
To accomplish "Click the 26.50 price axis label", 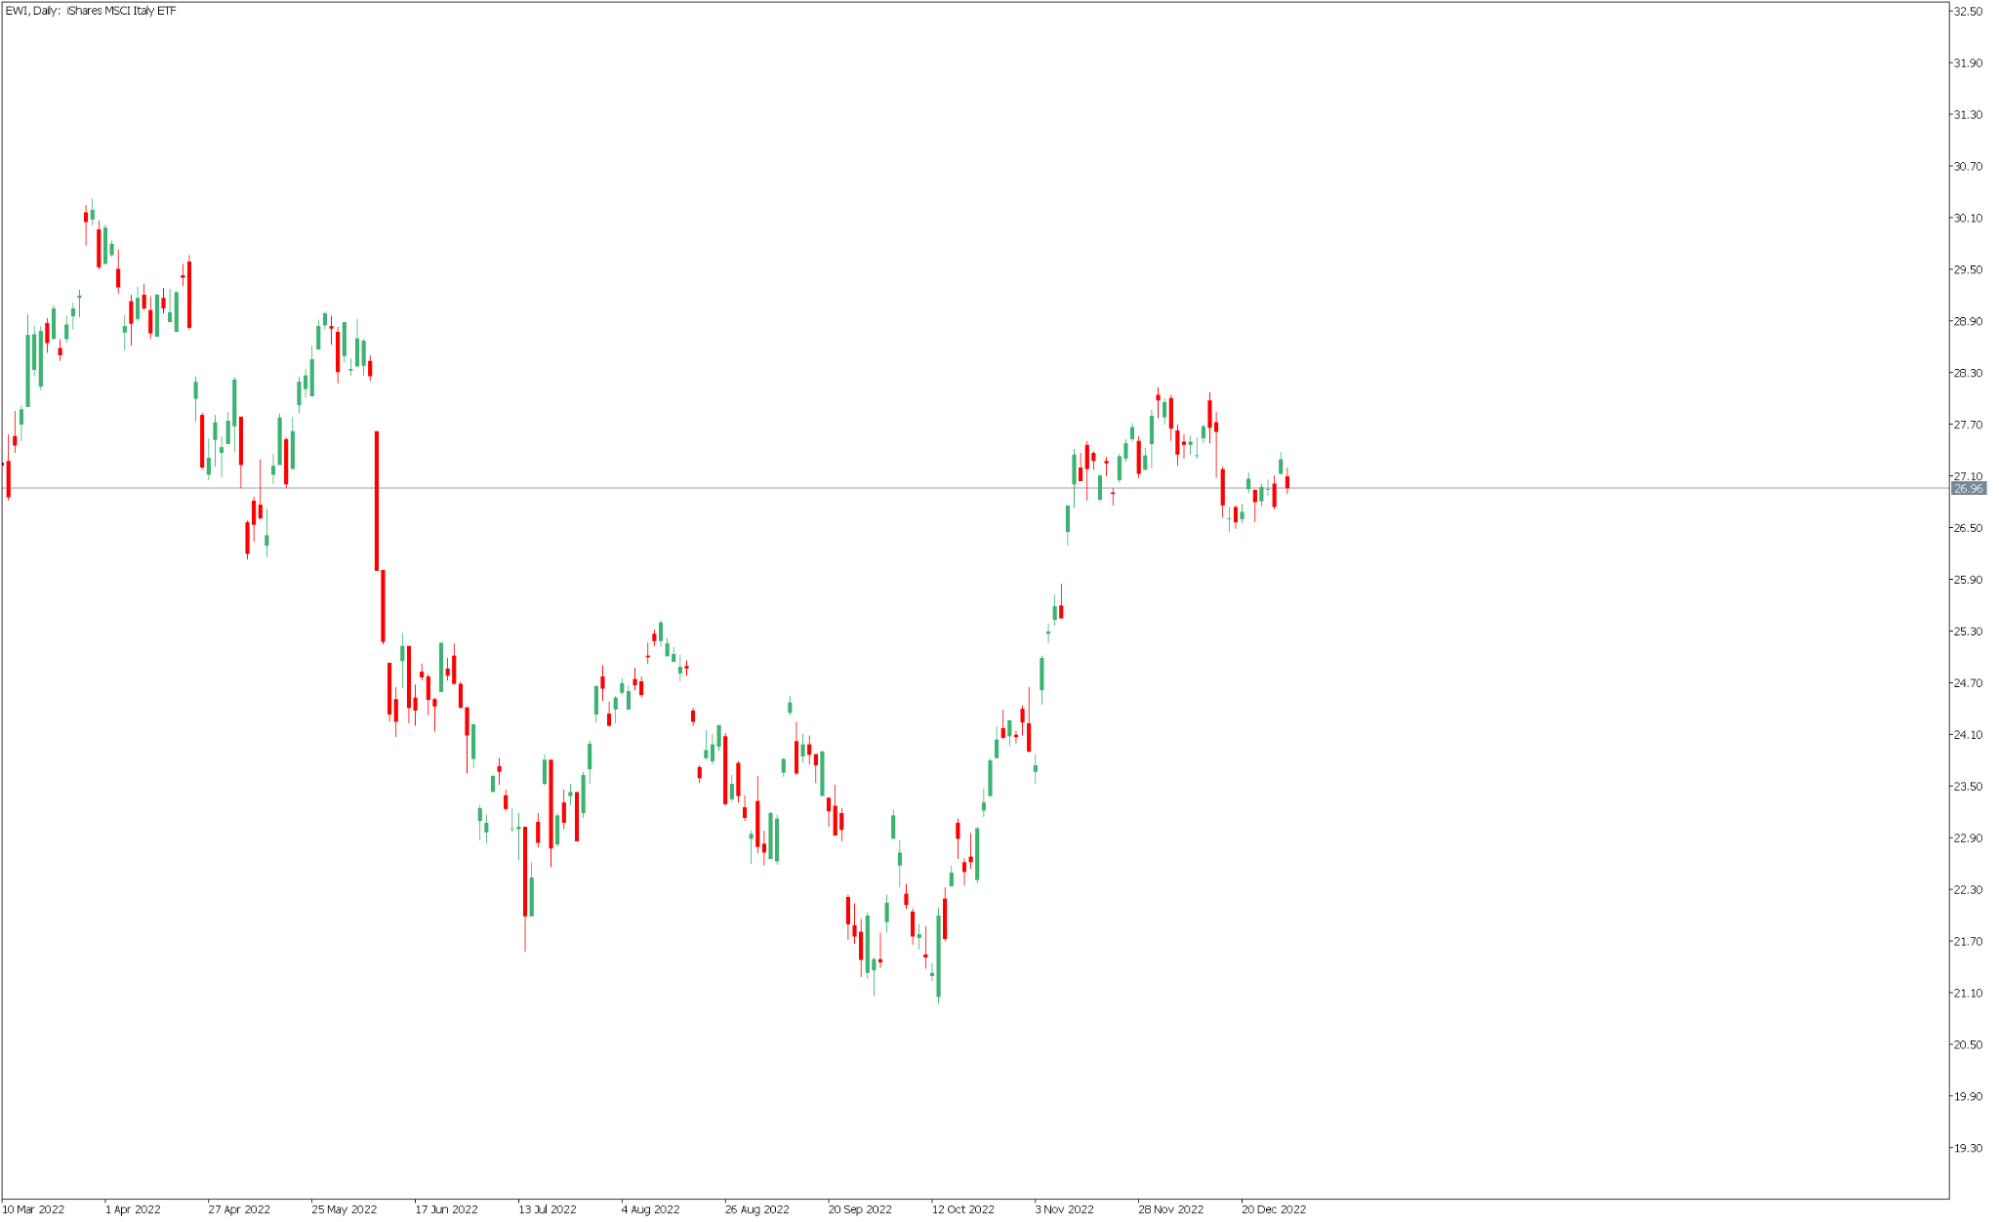I will tap(1968, 528).
